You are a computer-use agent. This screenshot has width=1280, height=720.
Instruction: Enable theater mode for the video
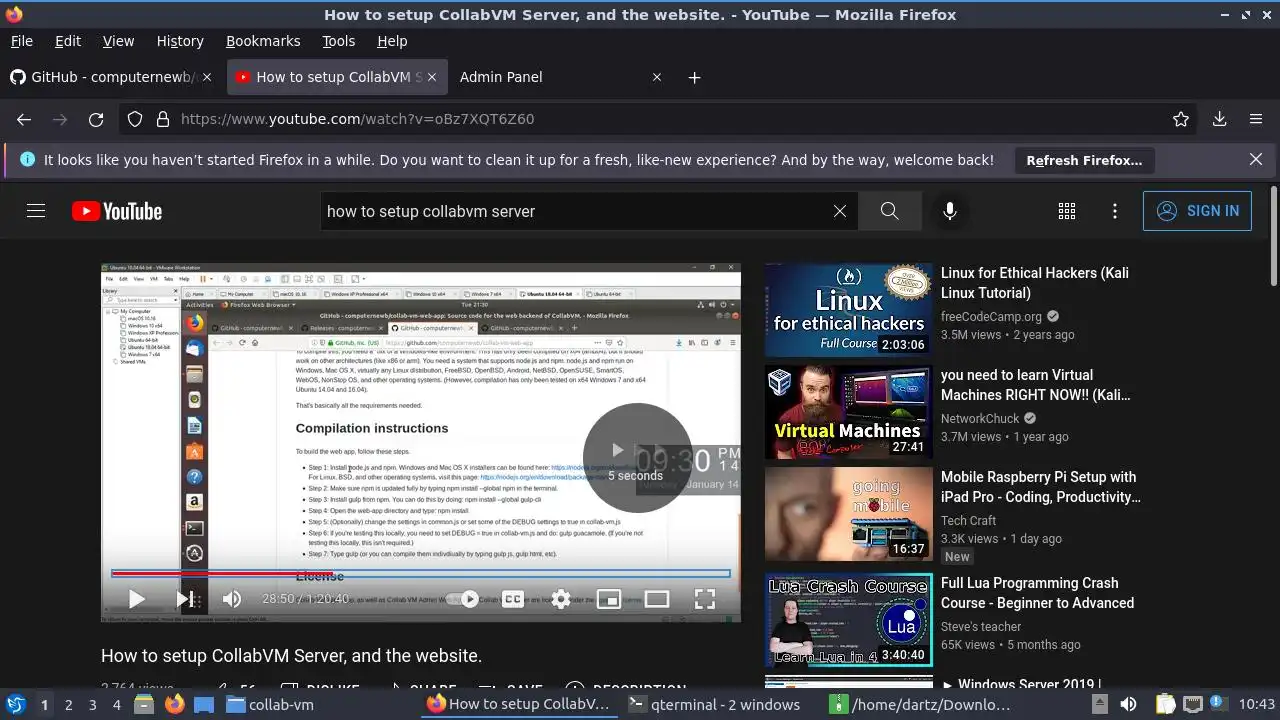click(x=657, y=599)
